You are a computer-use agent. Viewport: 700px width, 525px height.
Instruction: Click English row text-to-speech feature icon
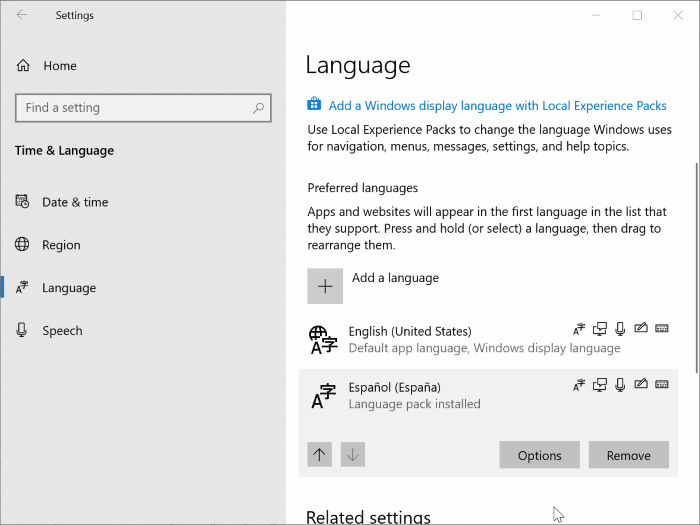click(x=600, y=329)
